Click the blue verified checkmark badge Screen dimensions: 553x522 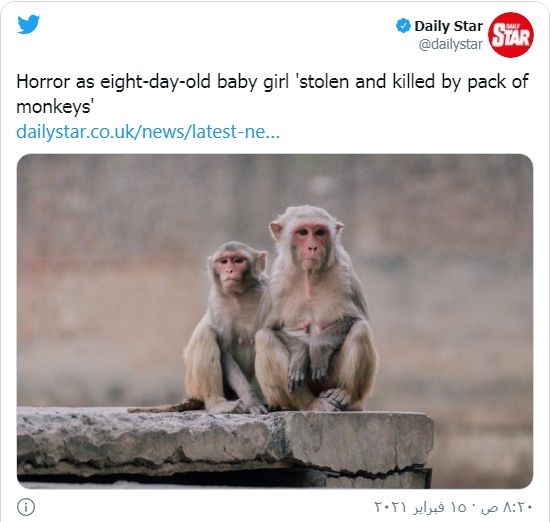pyautogui.click(x=403, y=26)
